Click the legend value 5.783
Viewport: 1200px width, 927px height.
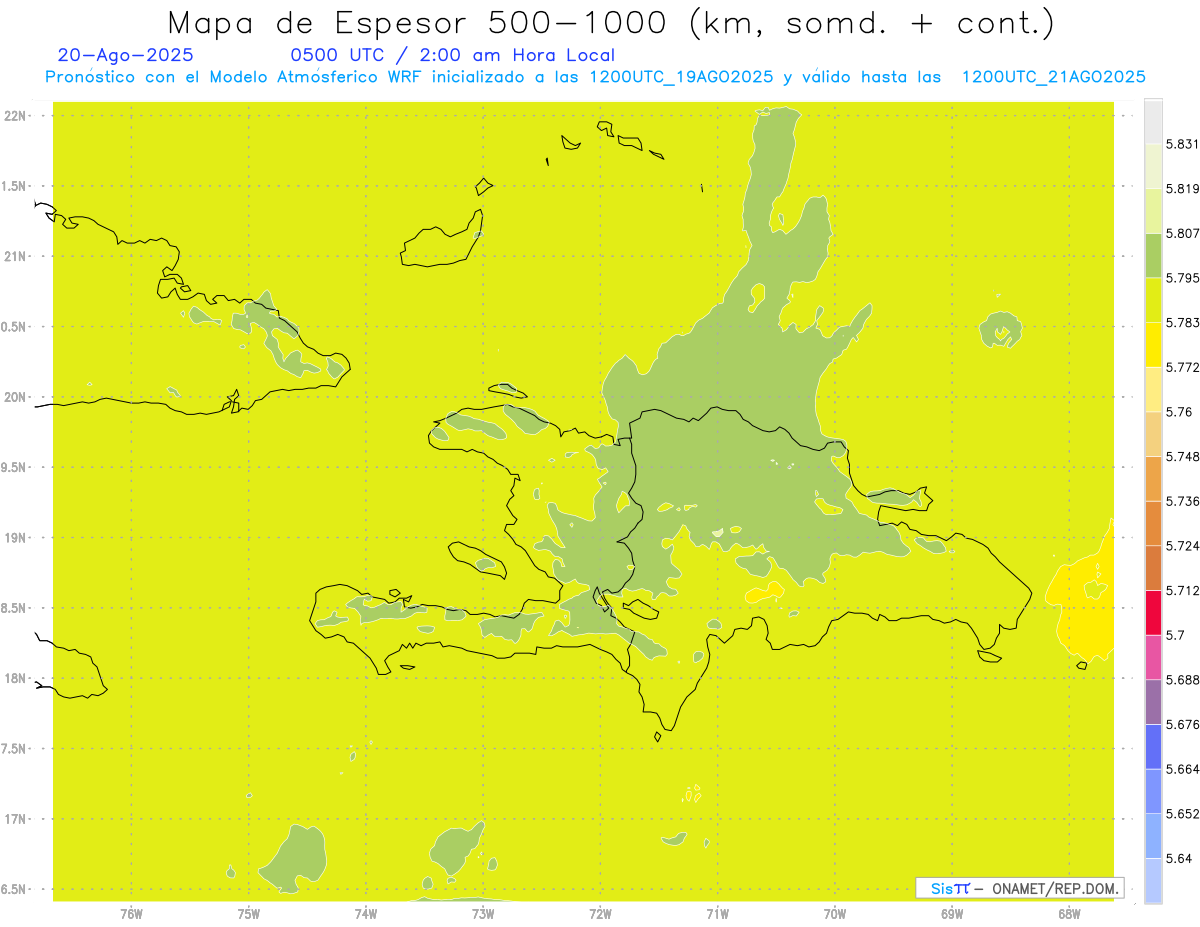(x=1183, y=322)
